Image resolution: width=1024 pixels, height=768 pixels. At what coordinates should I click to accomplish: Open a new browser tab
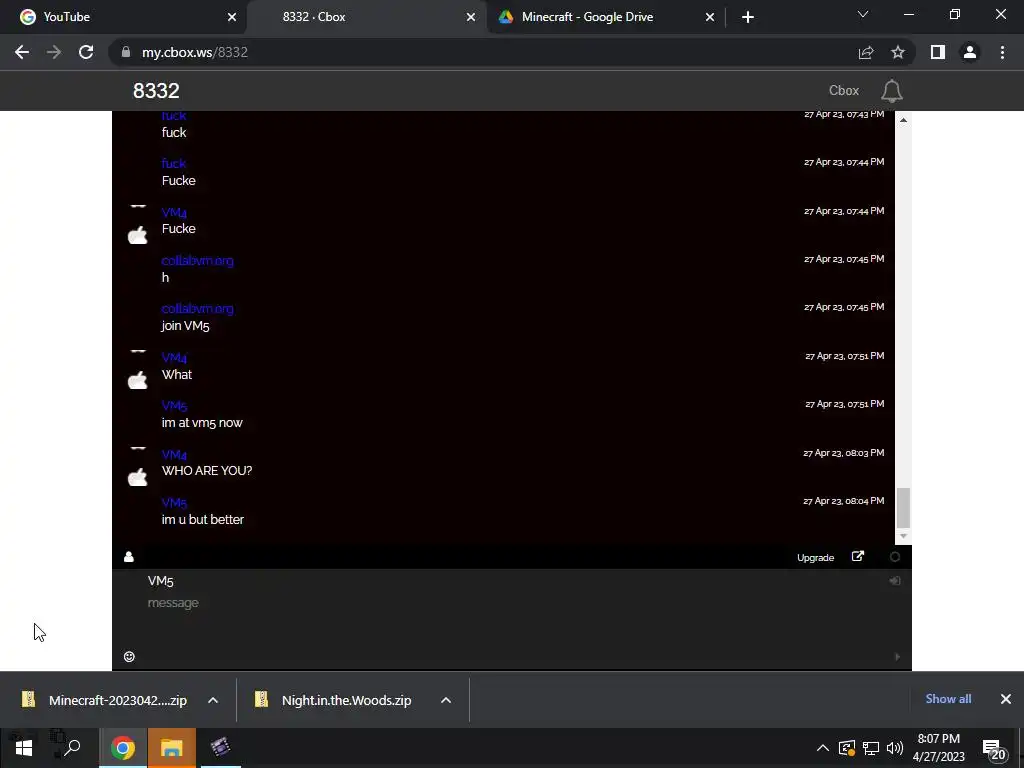click(748, 18)
